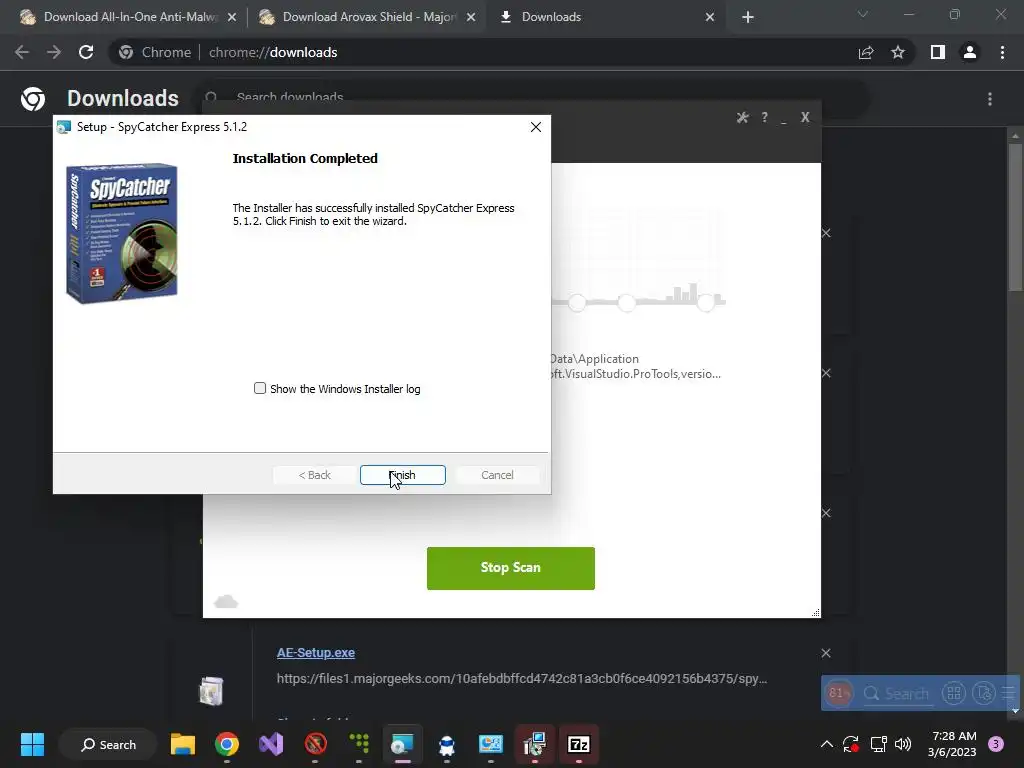1024x768 pixels.
Task: Click the scan stage slider first knob
Action: pos(577,302)
